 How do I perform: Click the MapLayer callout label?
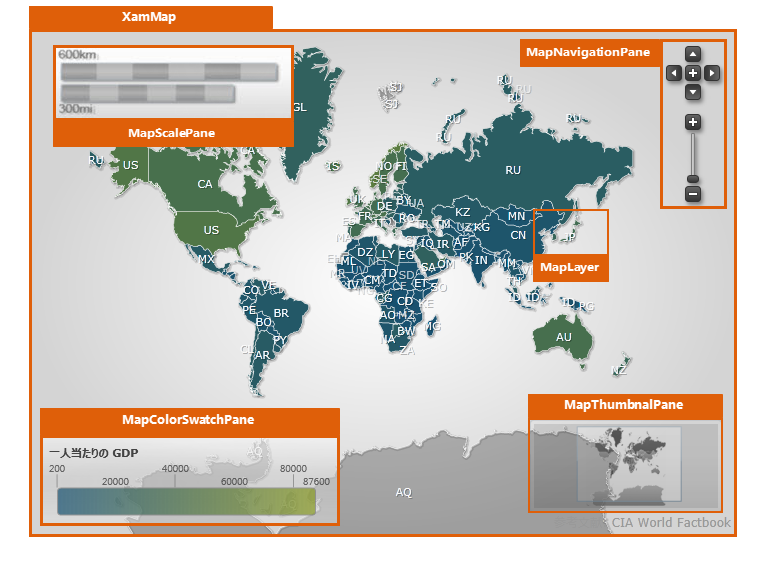[x=569, y=268]
